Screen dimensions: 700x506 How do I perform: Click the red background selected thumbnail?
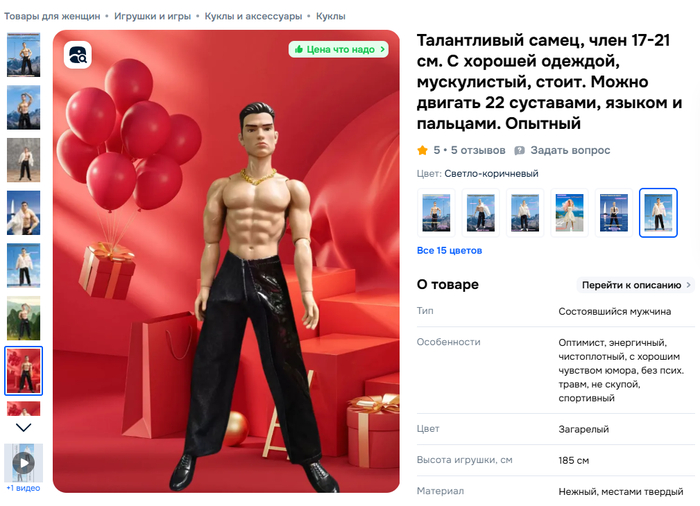(x=24, y=371)
